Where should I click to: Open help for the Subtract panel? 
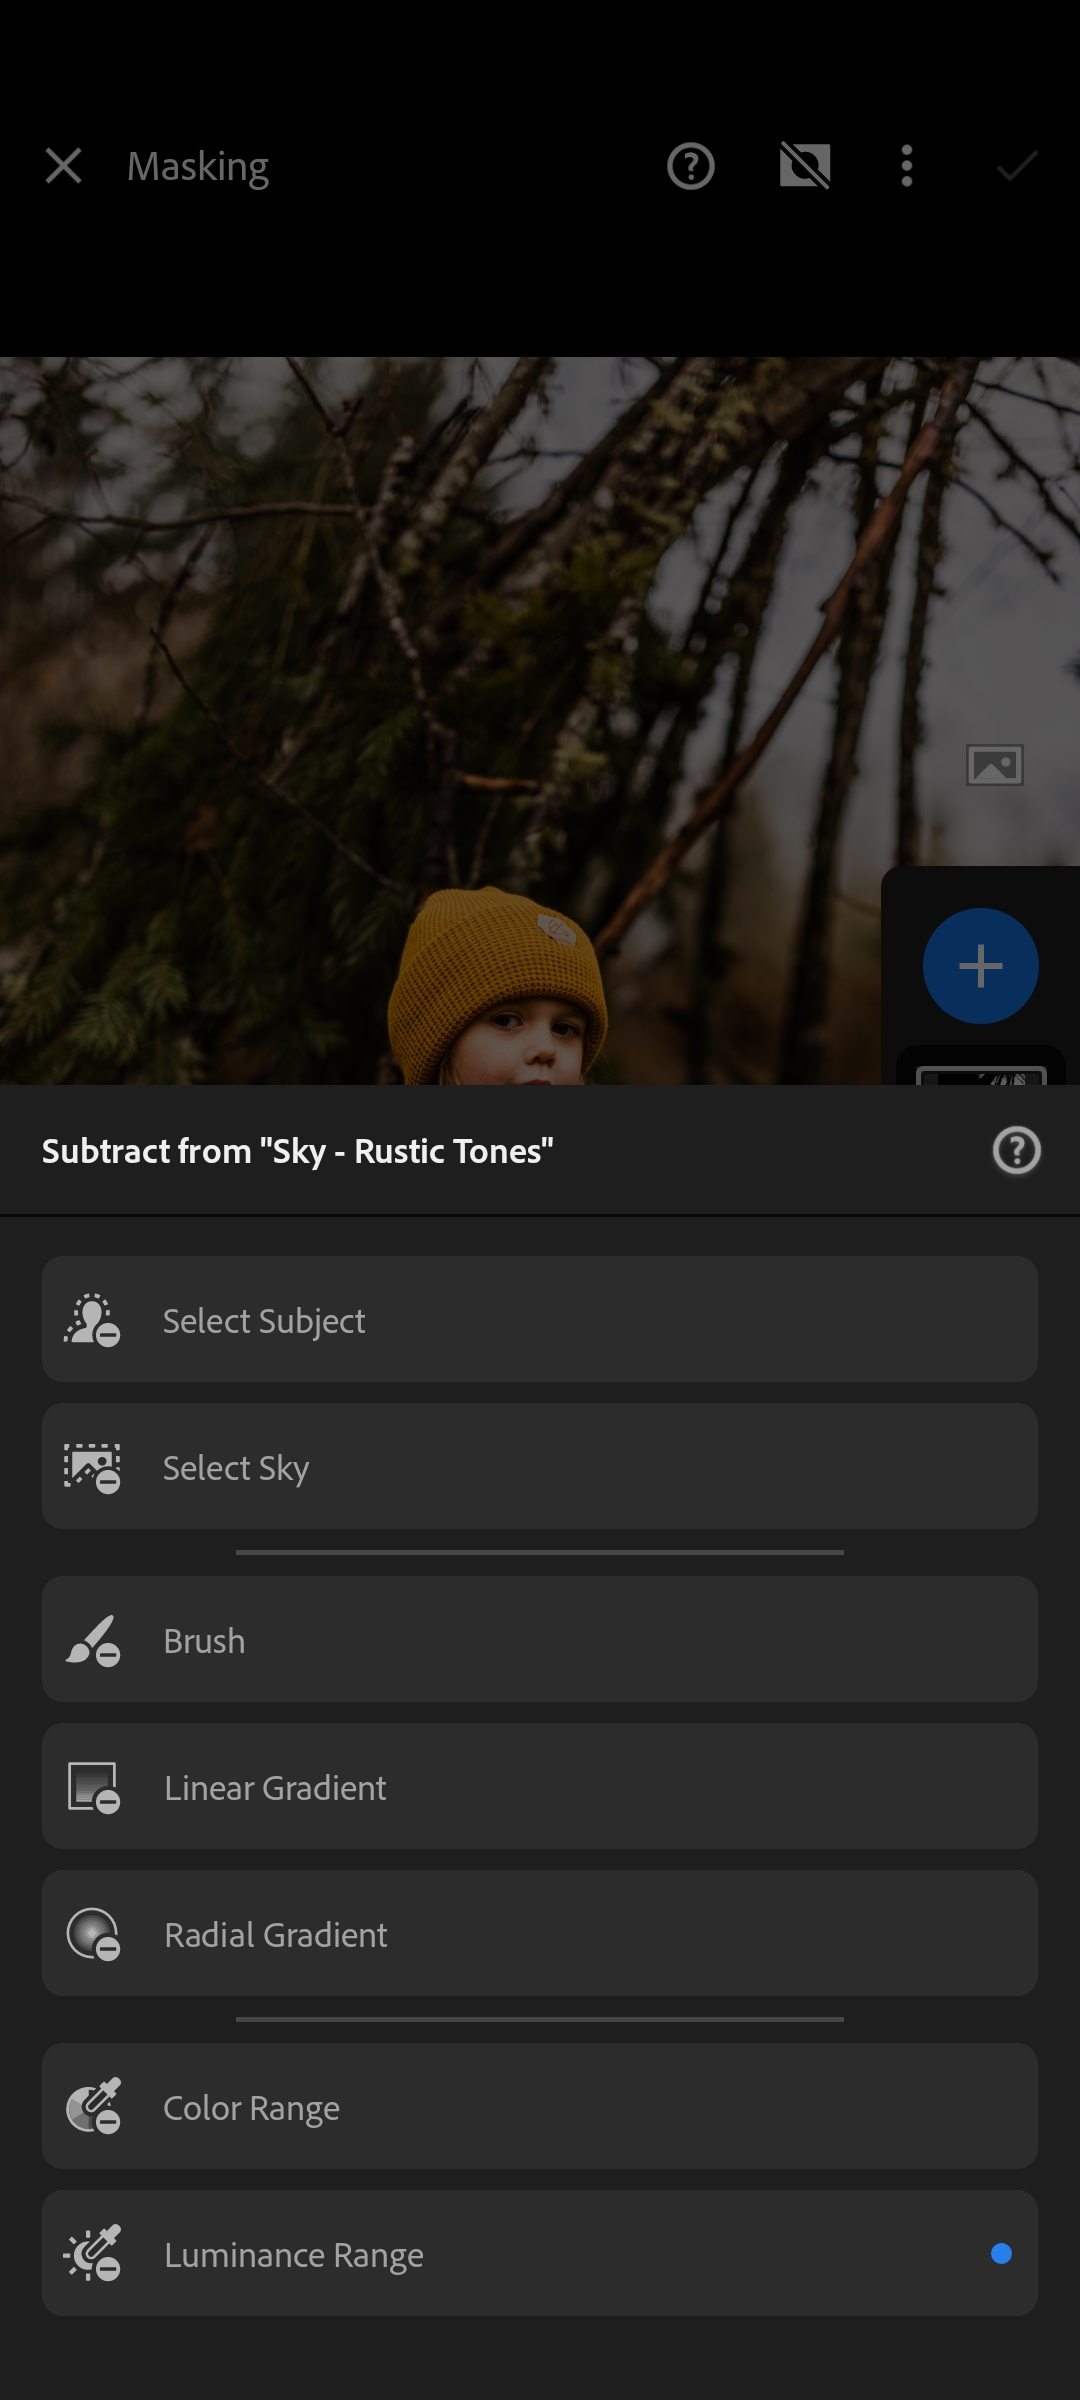click(x=1017, y=1151)
